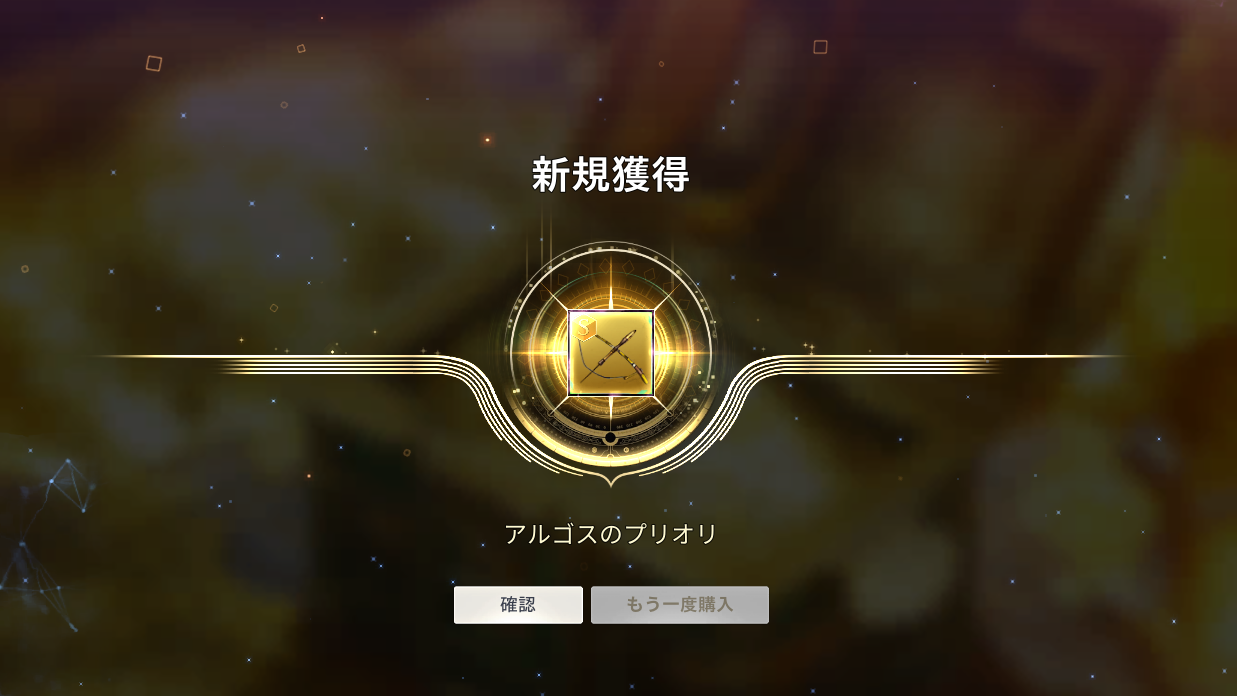Click the engraved scale arc beneath item
Viewport: 1237px width, 696px height.
pos(610,418)
